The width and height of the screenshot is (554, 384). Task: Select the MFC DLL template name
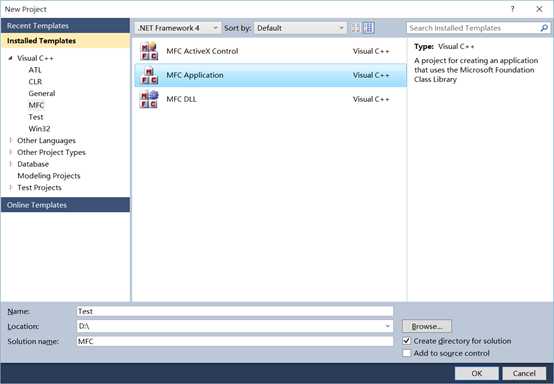181,99
